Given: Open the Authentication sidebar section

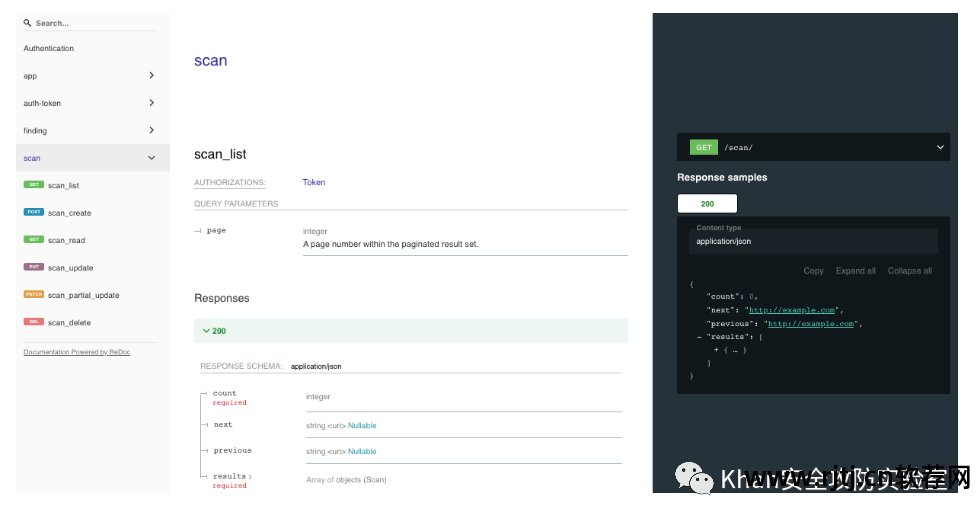Looking at the screenshot, I should click(x=49, y=48).
